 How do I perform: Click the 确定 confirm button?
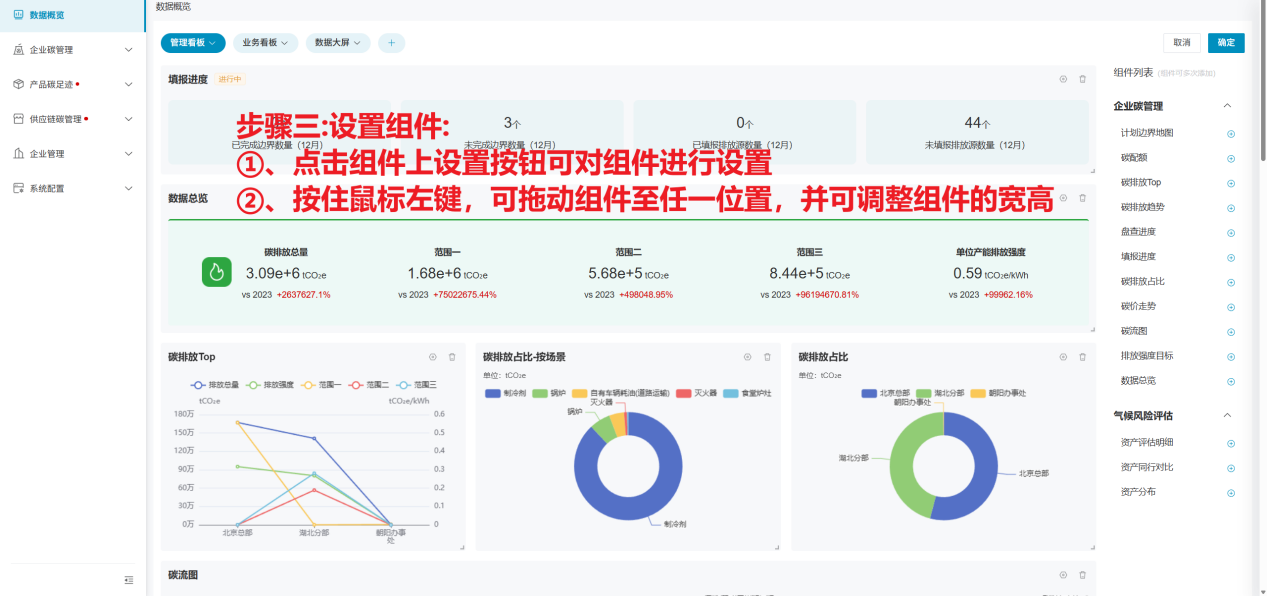coord(1226,43)
